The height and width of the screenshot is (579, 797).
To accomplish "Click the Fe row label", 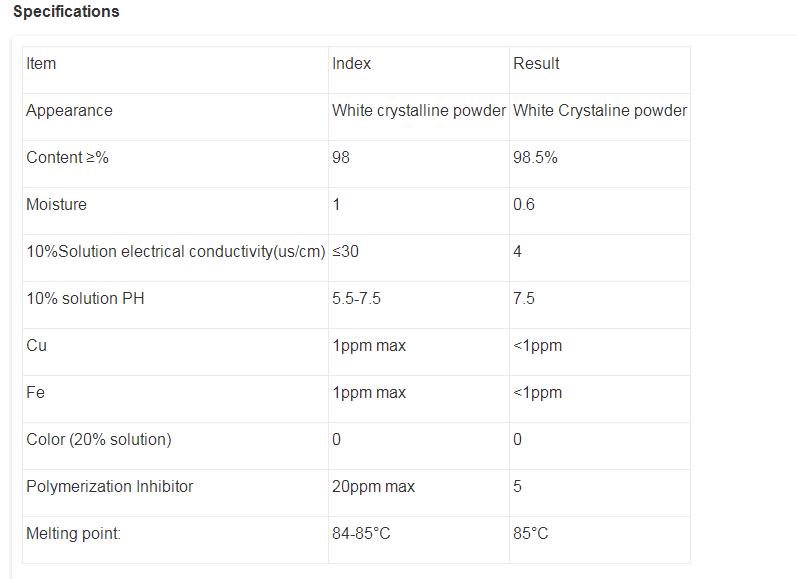I will click(35, 393).
